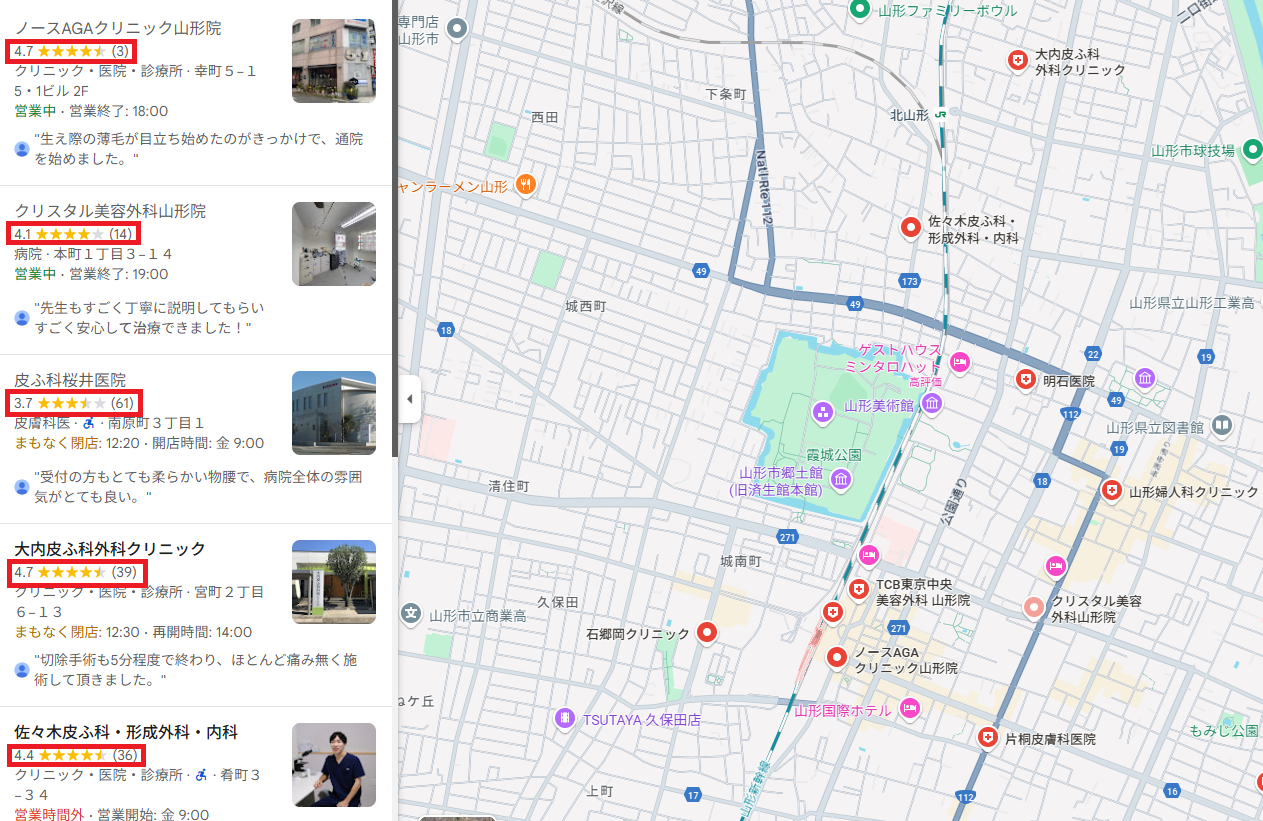Click the 4.7 rating of ノースAGAクリニック

coord(71,50)
